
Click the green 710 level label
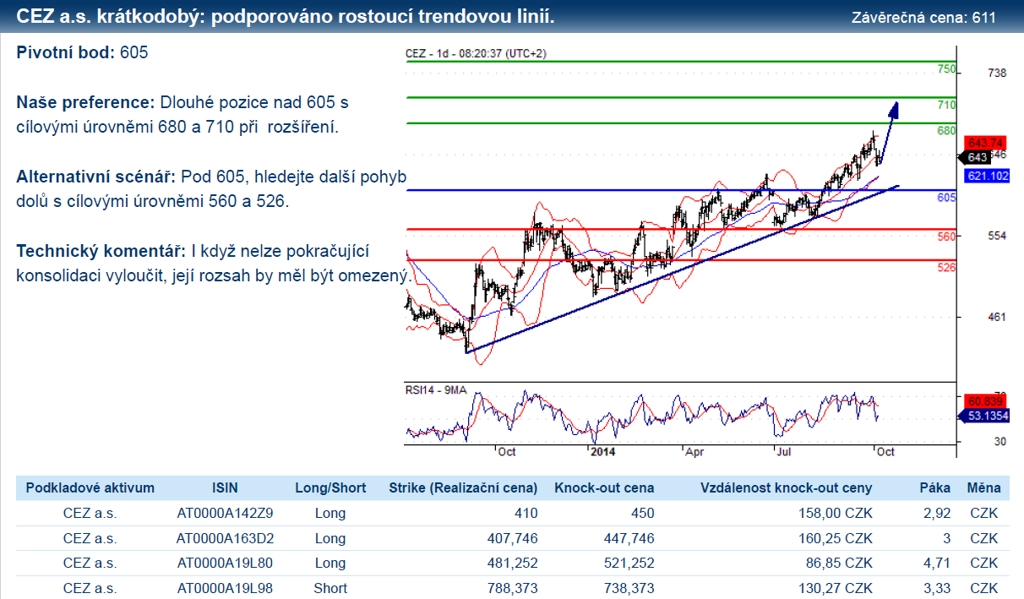coord(946,105)
